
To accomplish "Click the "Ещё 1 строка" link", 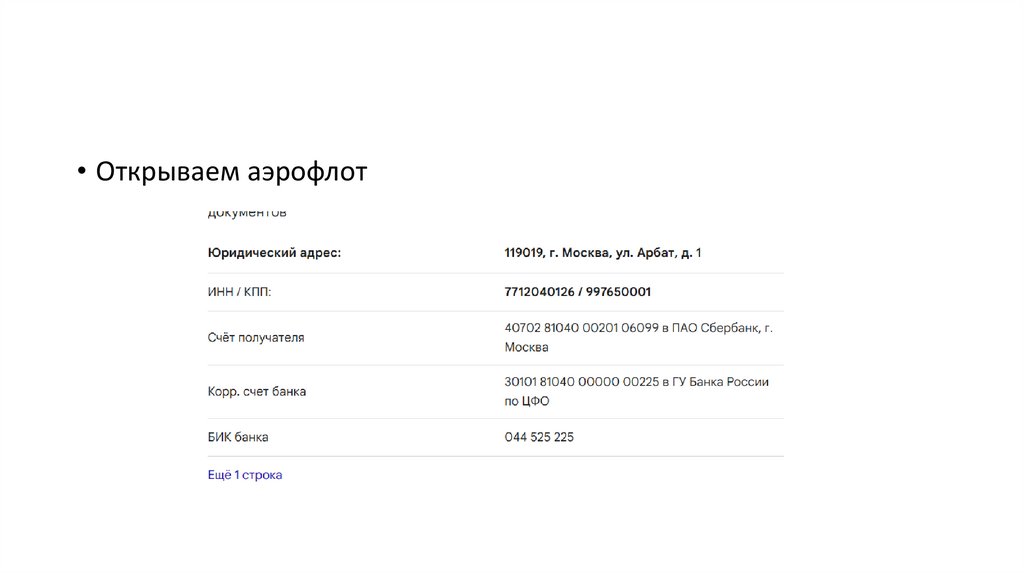I will 245,475.
